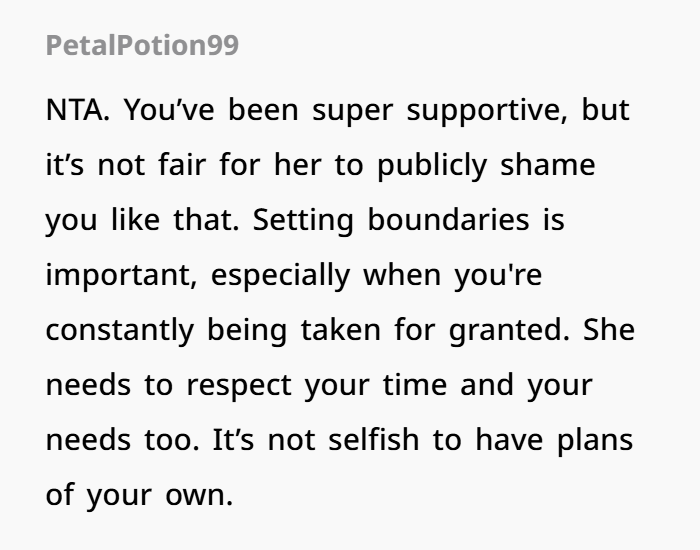The image size is (700, 550).
Task: Click the word "plans" in the comment
Action: 595,441
